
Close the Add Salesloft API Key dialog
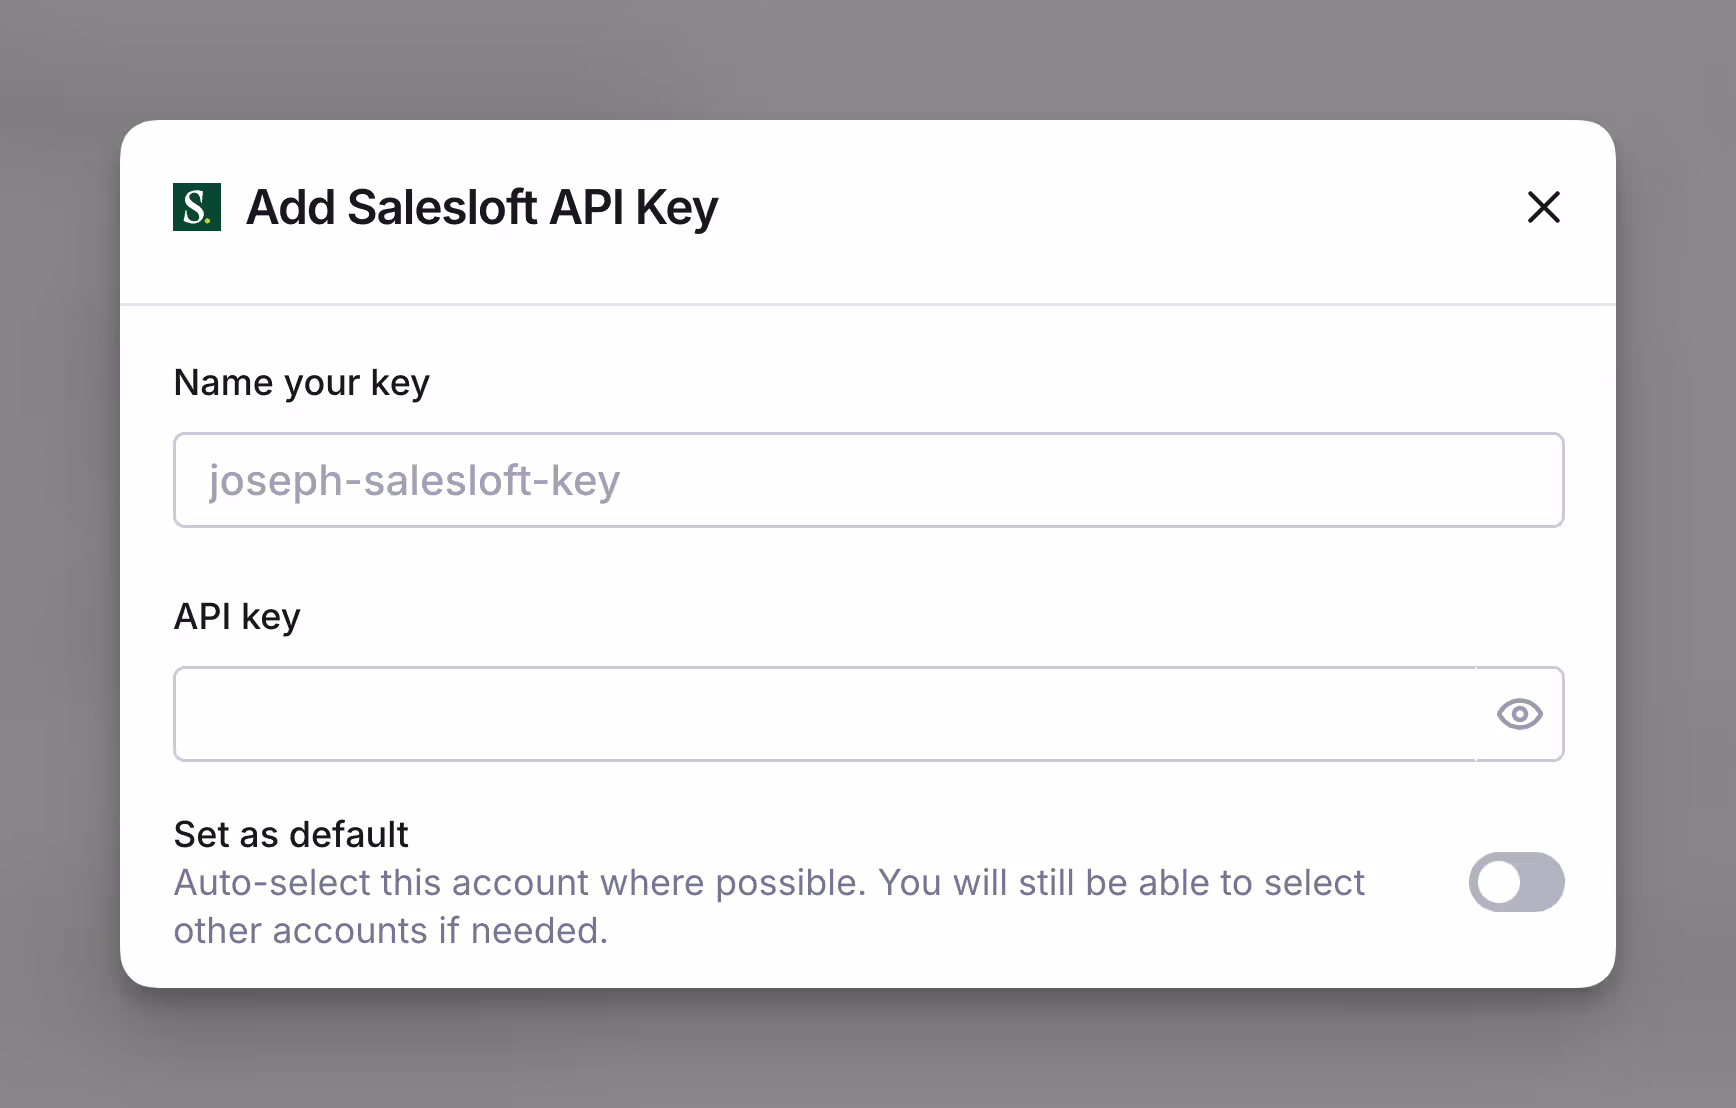(1543, 207)
